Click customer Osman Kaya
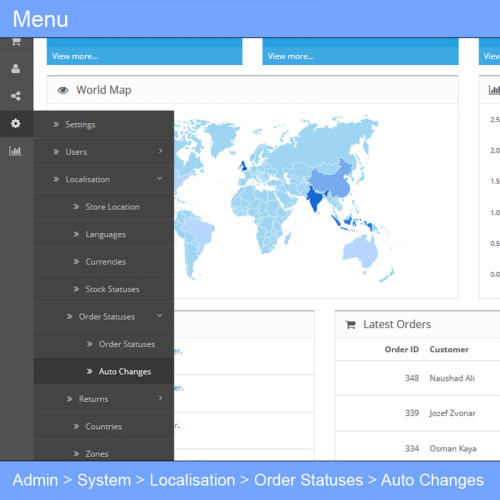Screen dimensions: 500x500 pos(453,449)
